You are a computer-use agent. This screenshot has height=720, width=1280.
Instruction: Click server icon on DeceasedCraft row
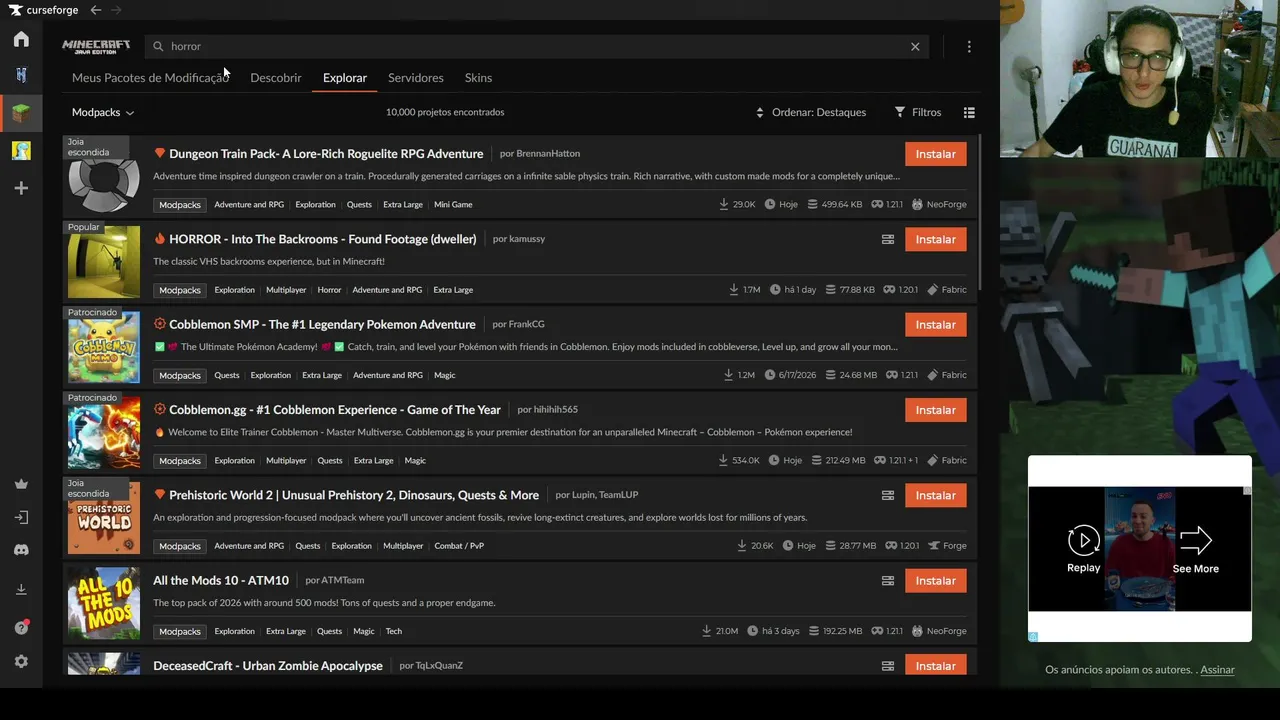(x=887, y=666)
